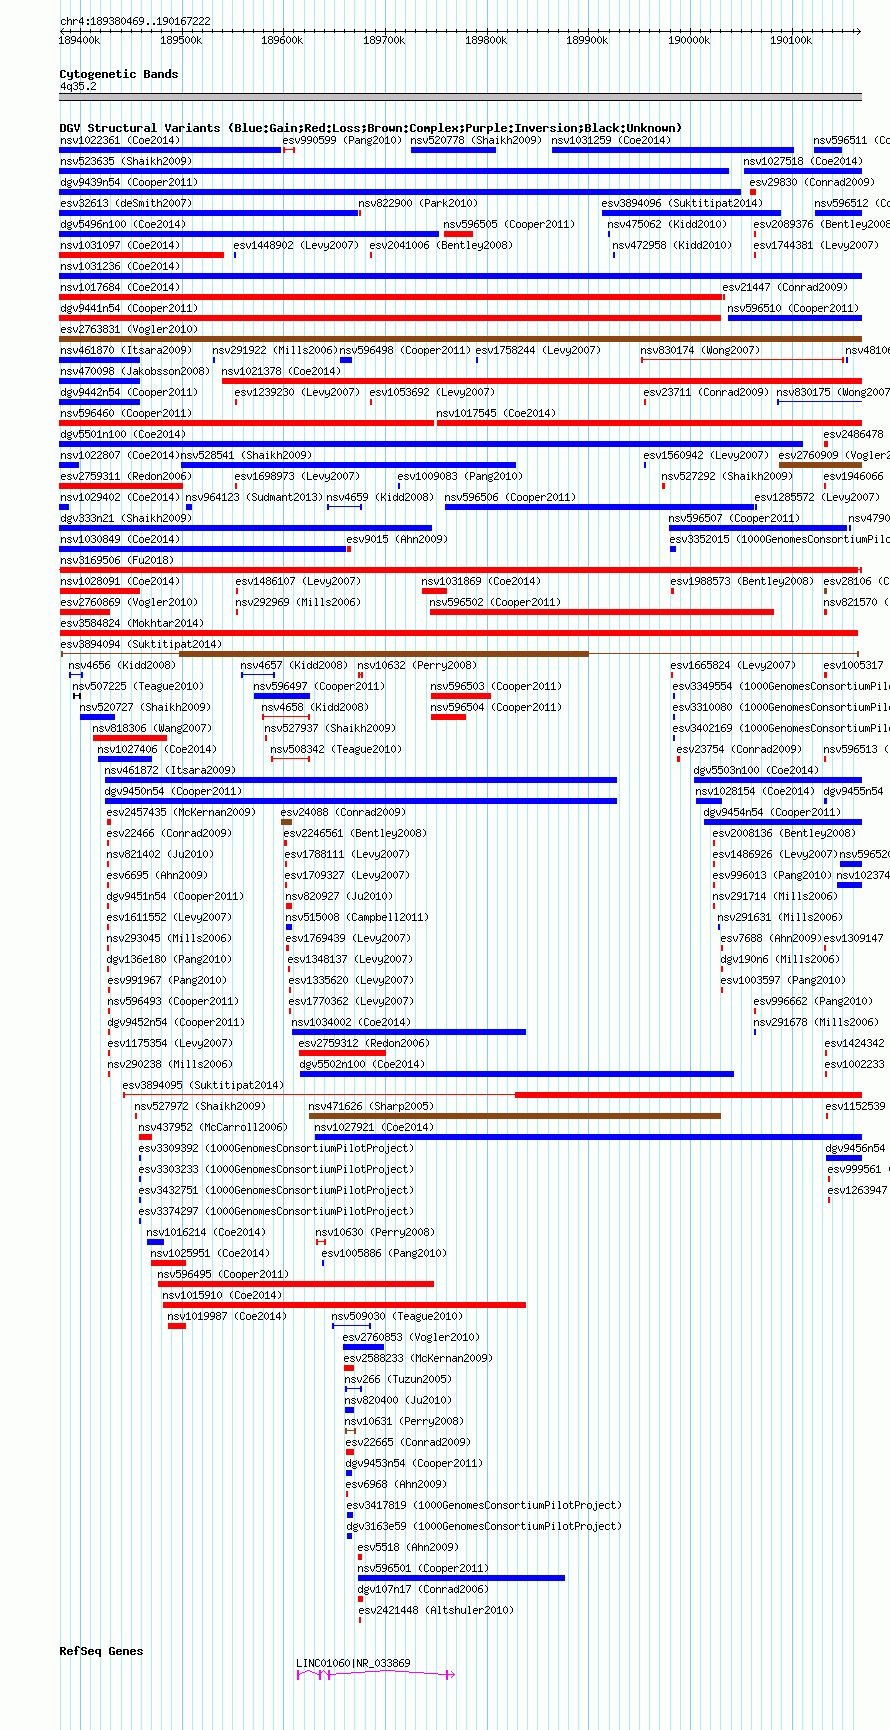The height and width of the screenshot is (1730, 890).
Task: Select the DGV Structural Variants track title
Action: tap(371, 128)
